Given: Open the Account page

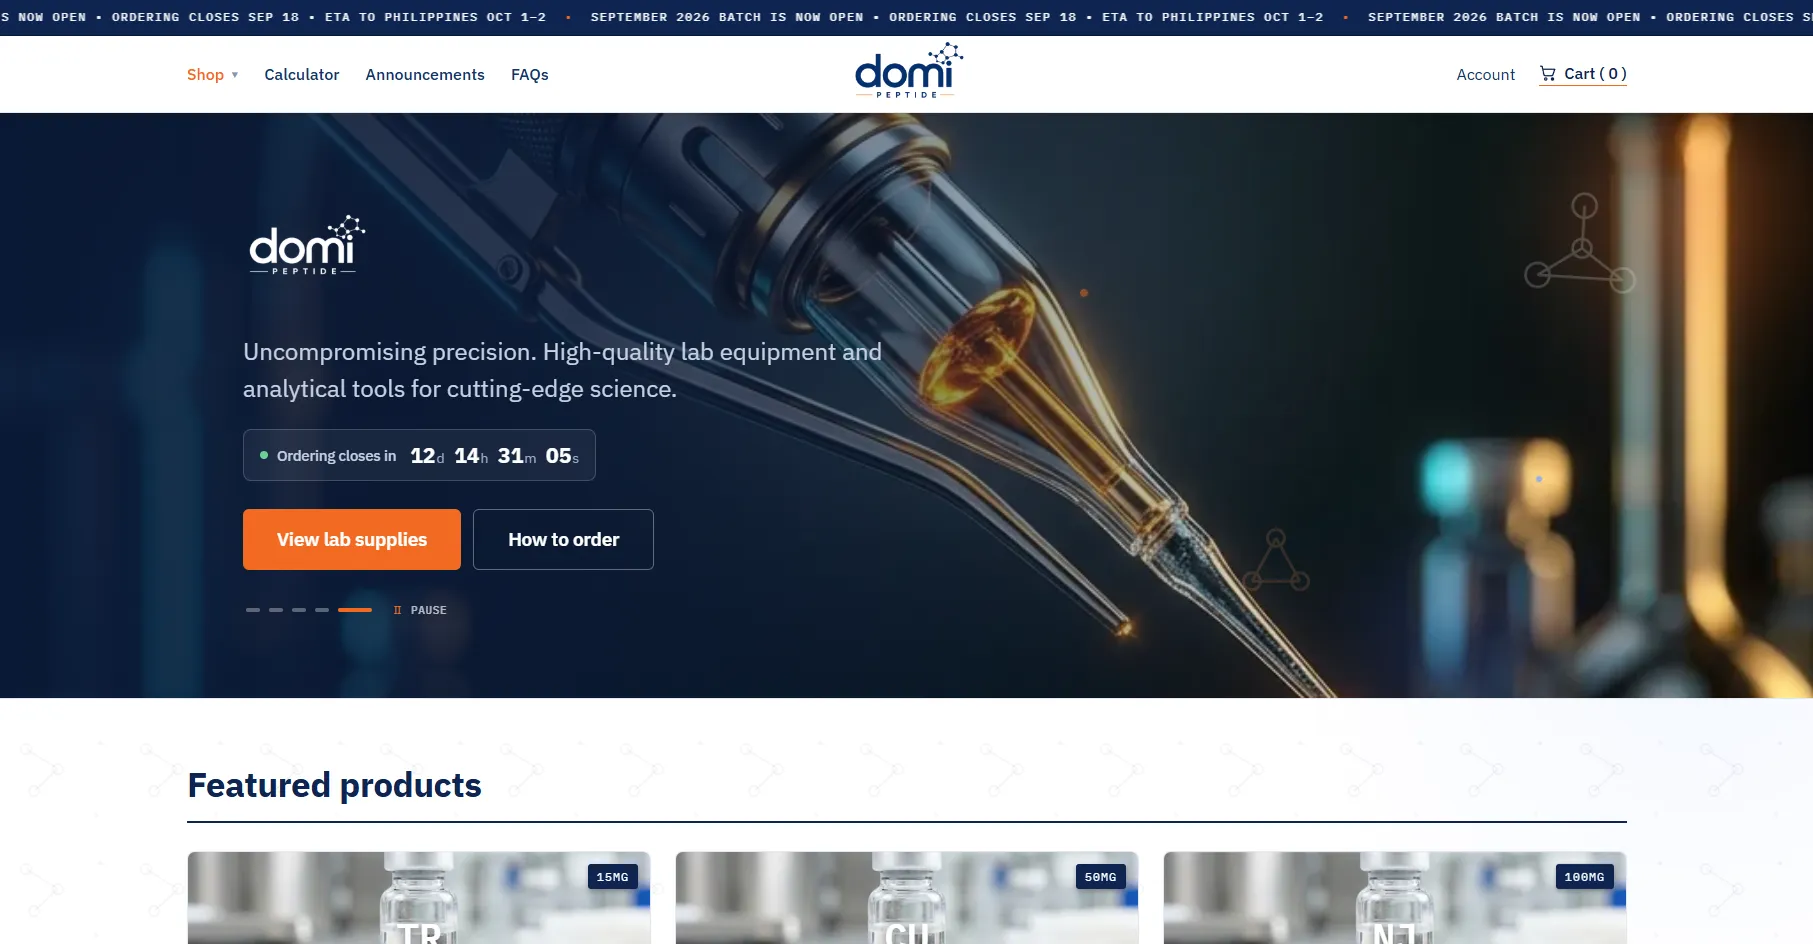Looking at the screenshot, I should (x=1485, y=75).
